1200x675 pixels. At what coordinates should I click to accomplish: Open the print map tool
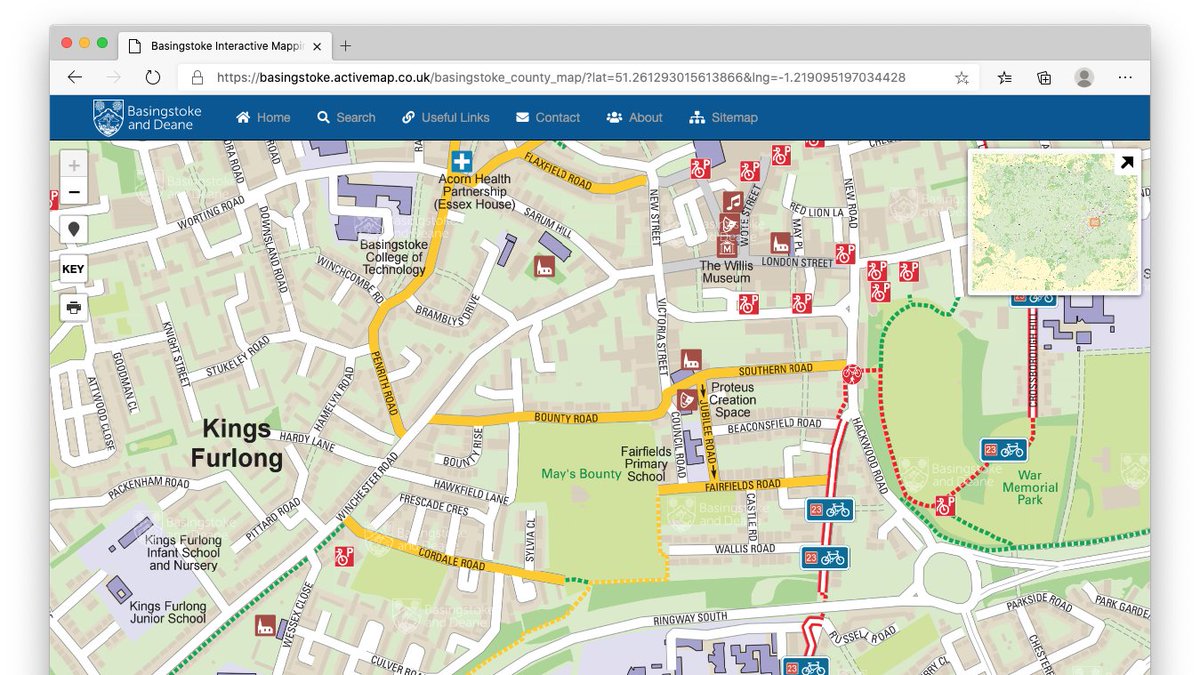point(74,307)
